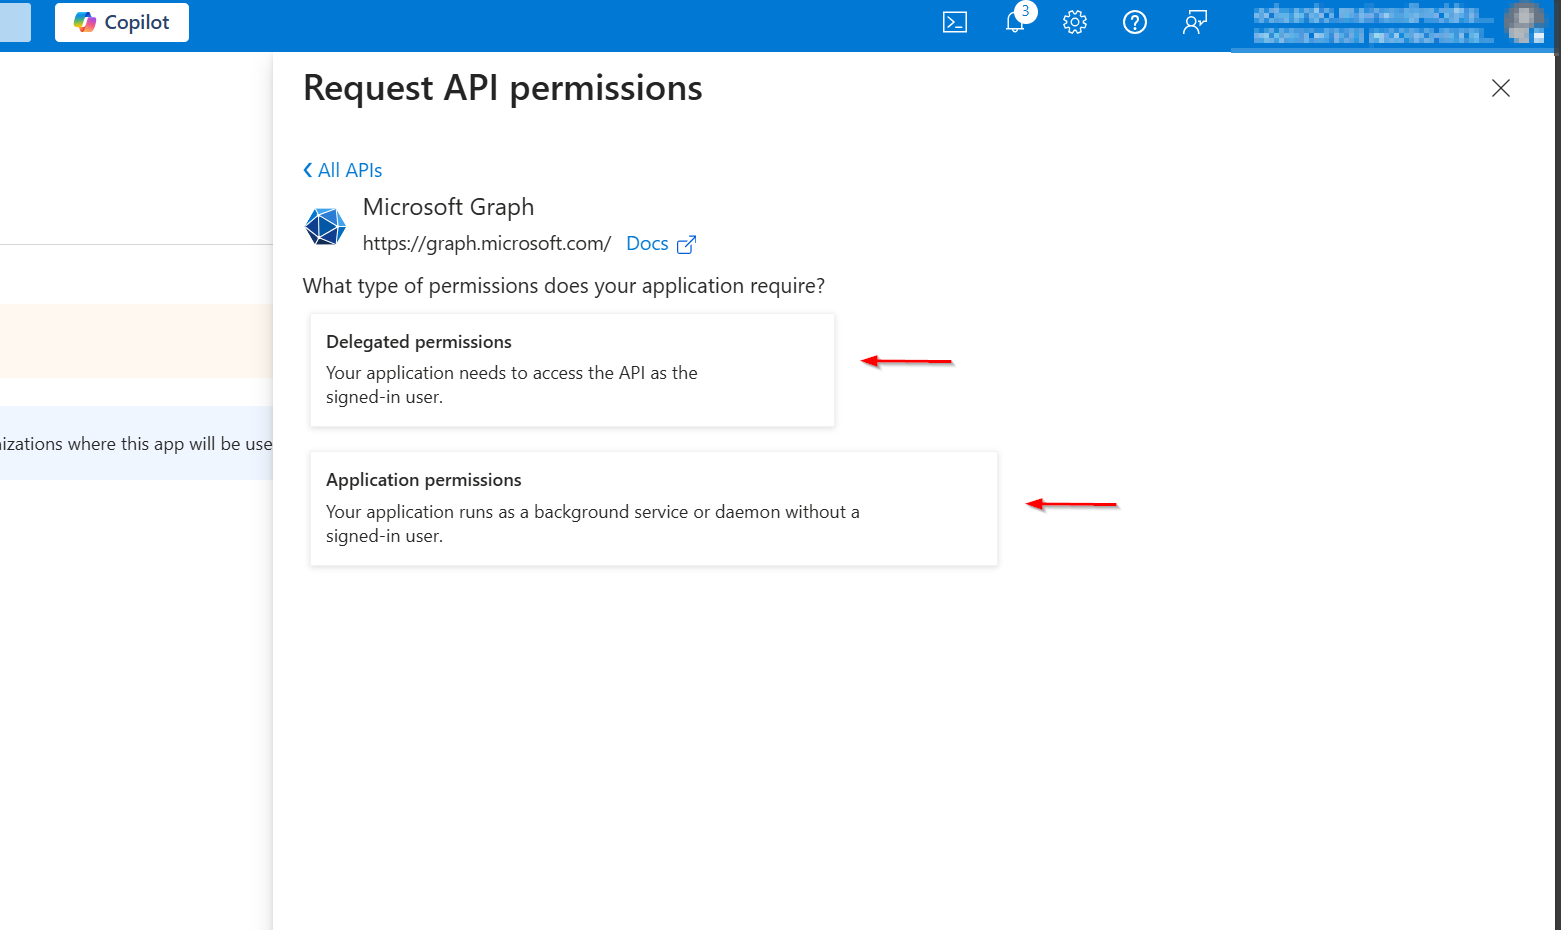
Task: Click the Microsoft Graph logo icon
Action: pos(325,227)
